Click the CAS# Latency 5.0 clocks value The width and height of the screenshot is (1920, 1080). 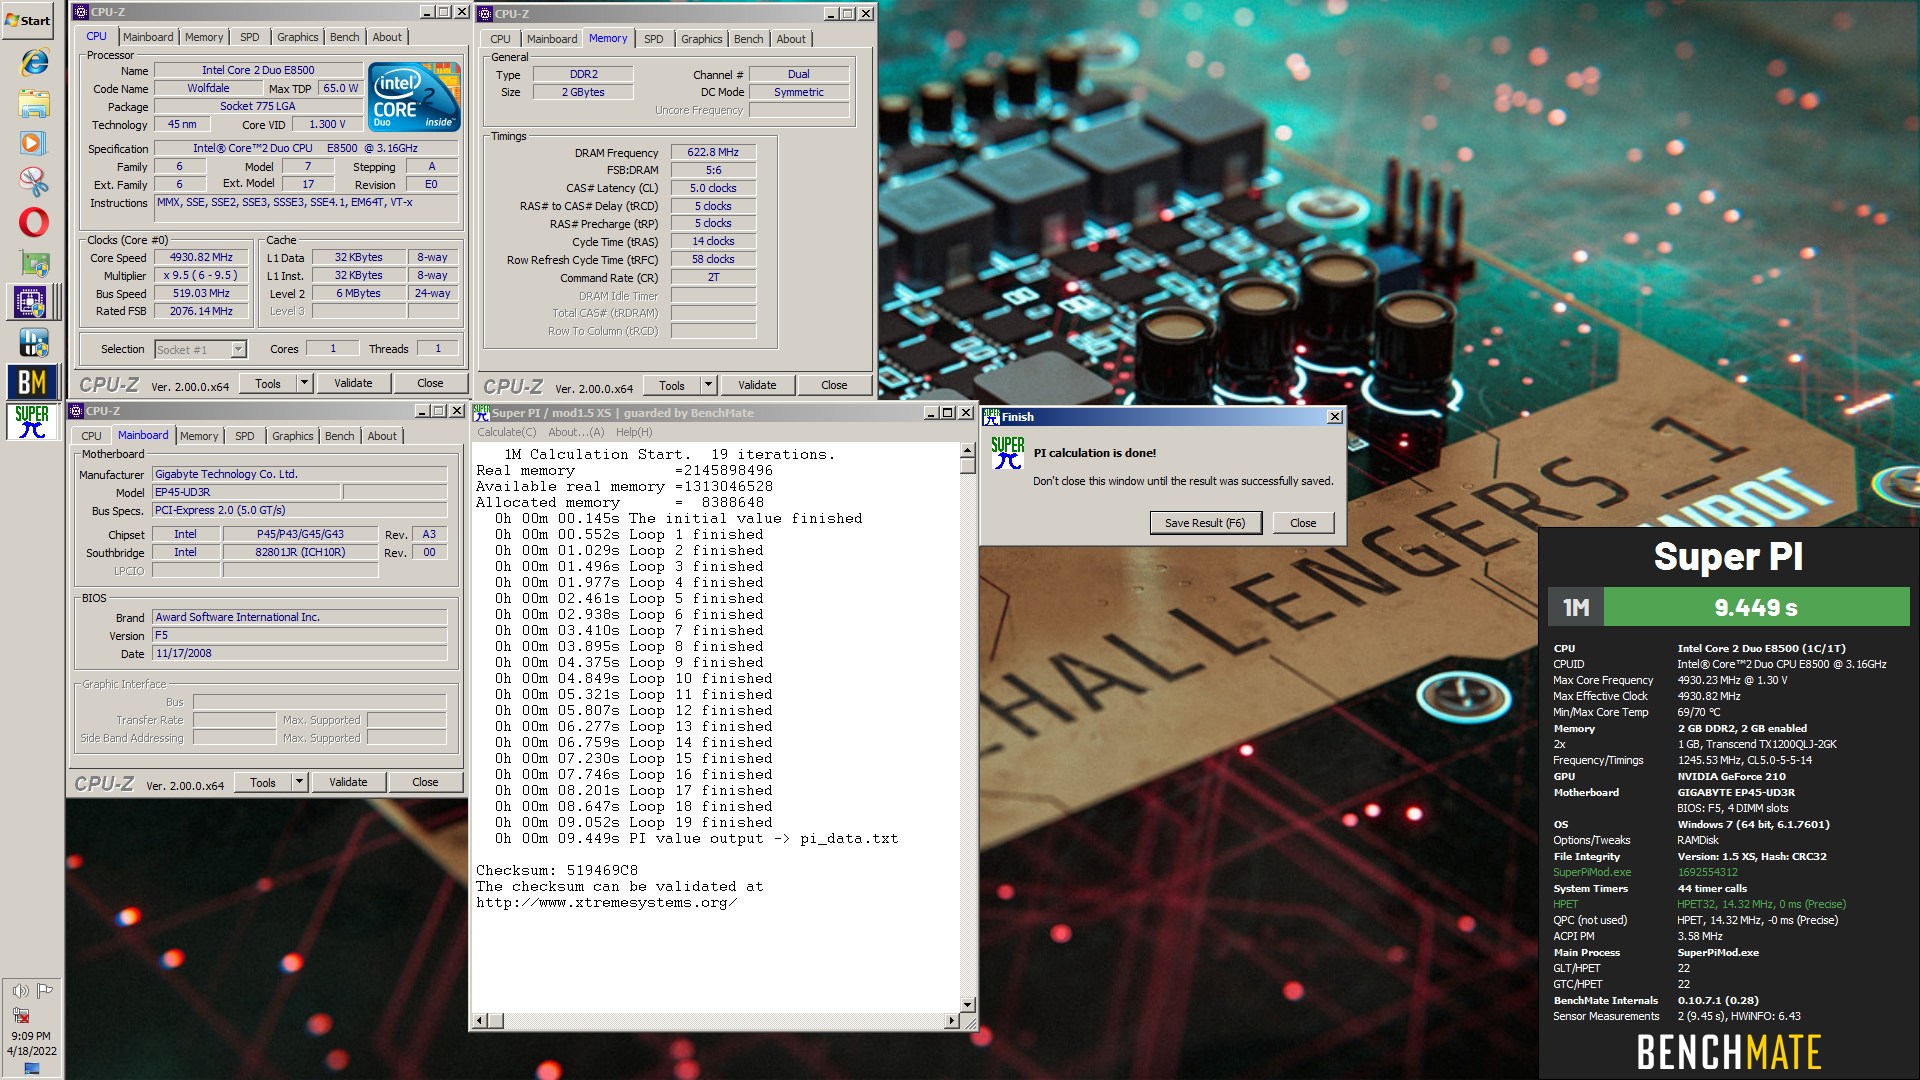(x=713, y=188)
